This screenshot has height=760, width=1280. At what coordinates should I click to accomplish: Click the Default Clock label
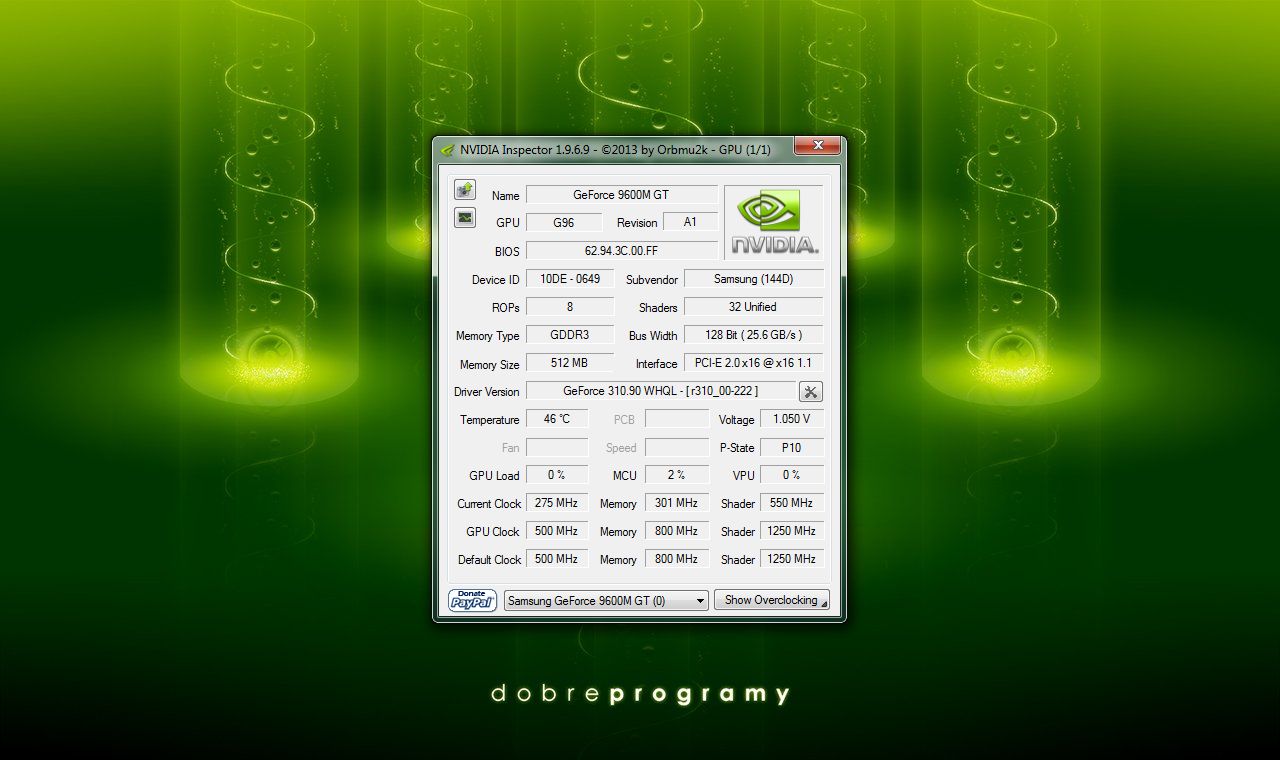pos(490,560)
